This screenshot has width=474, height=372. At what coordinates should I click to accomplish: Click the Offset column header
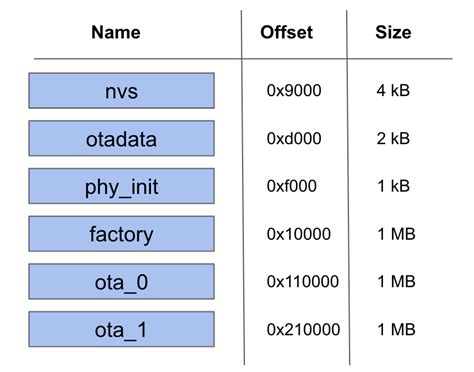tap(286, 32)
